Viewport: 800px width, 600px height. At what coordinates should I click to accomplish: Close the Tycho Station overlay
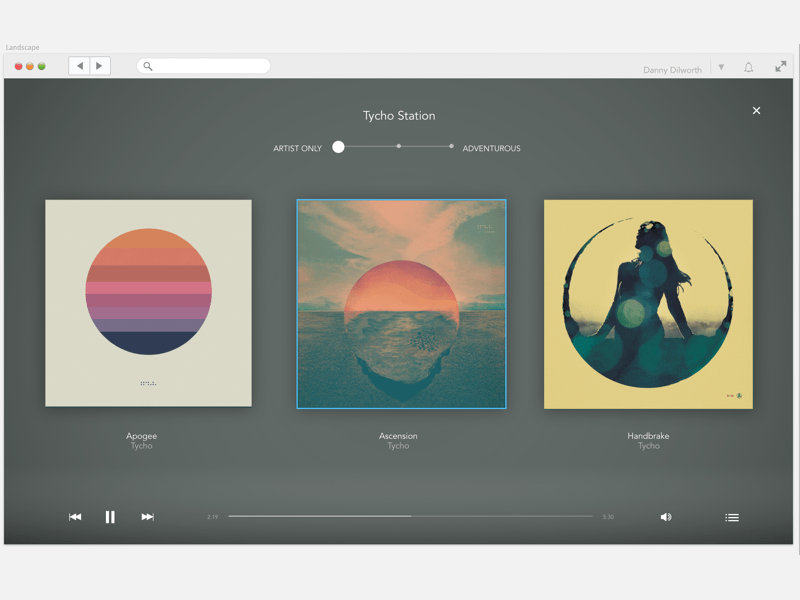coord(757,110)
